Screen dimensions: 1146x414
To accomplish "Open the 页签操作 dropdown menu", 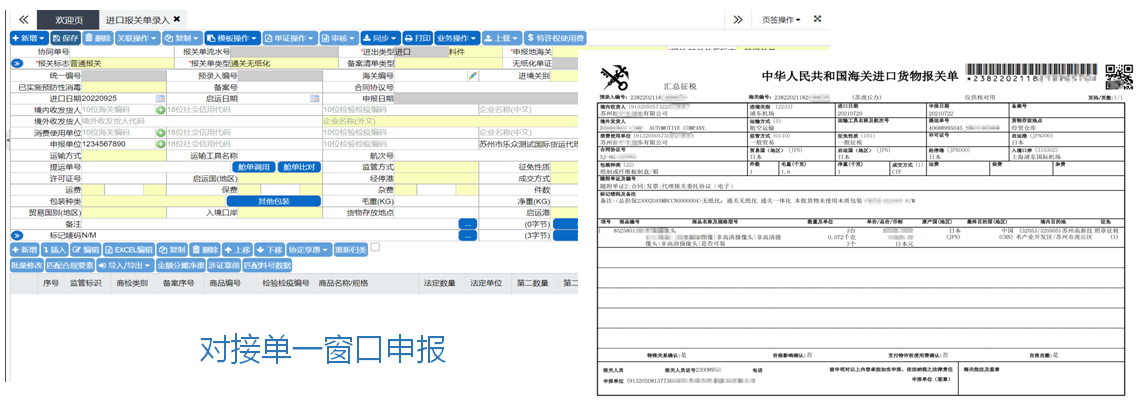I will pos(781,19).
